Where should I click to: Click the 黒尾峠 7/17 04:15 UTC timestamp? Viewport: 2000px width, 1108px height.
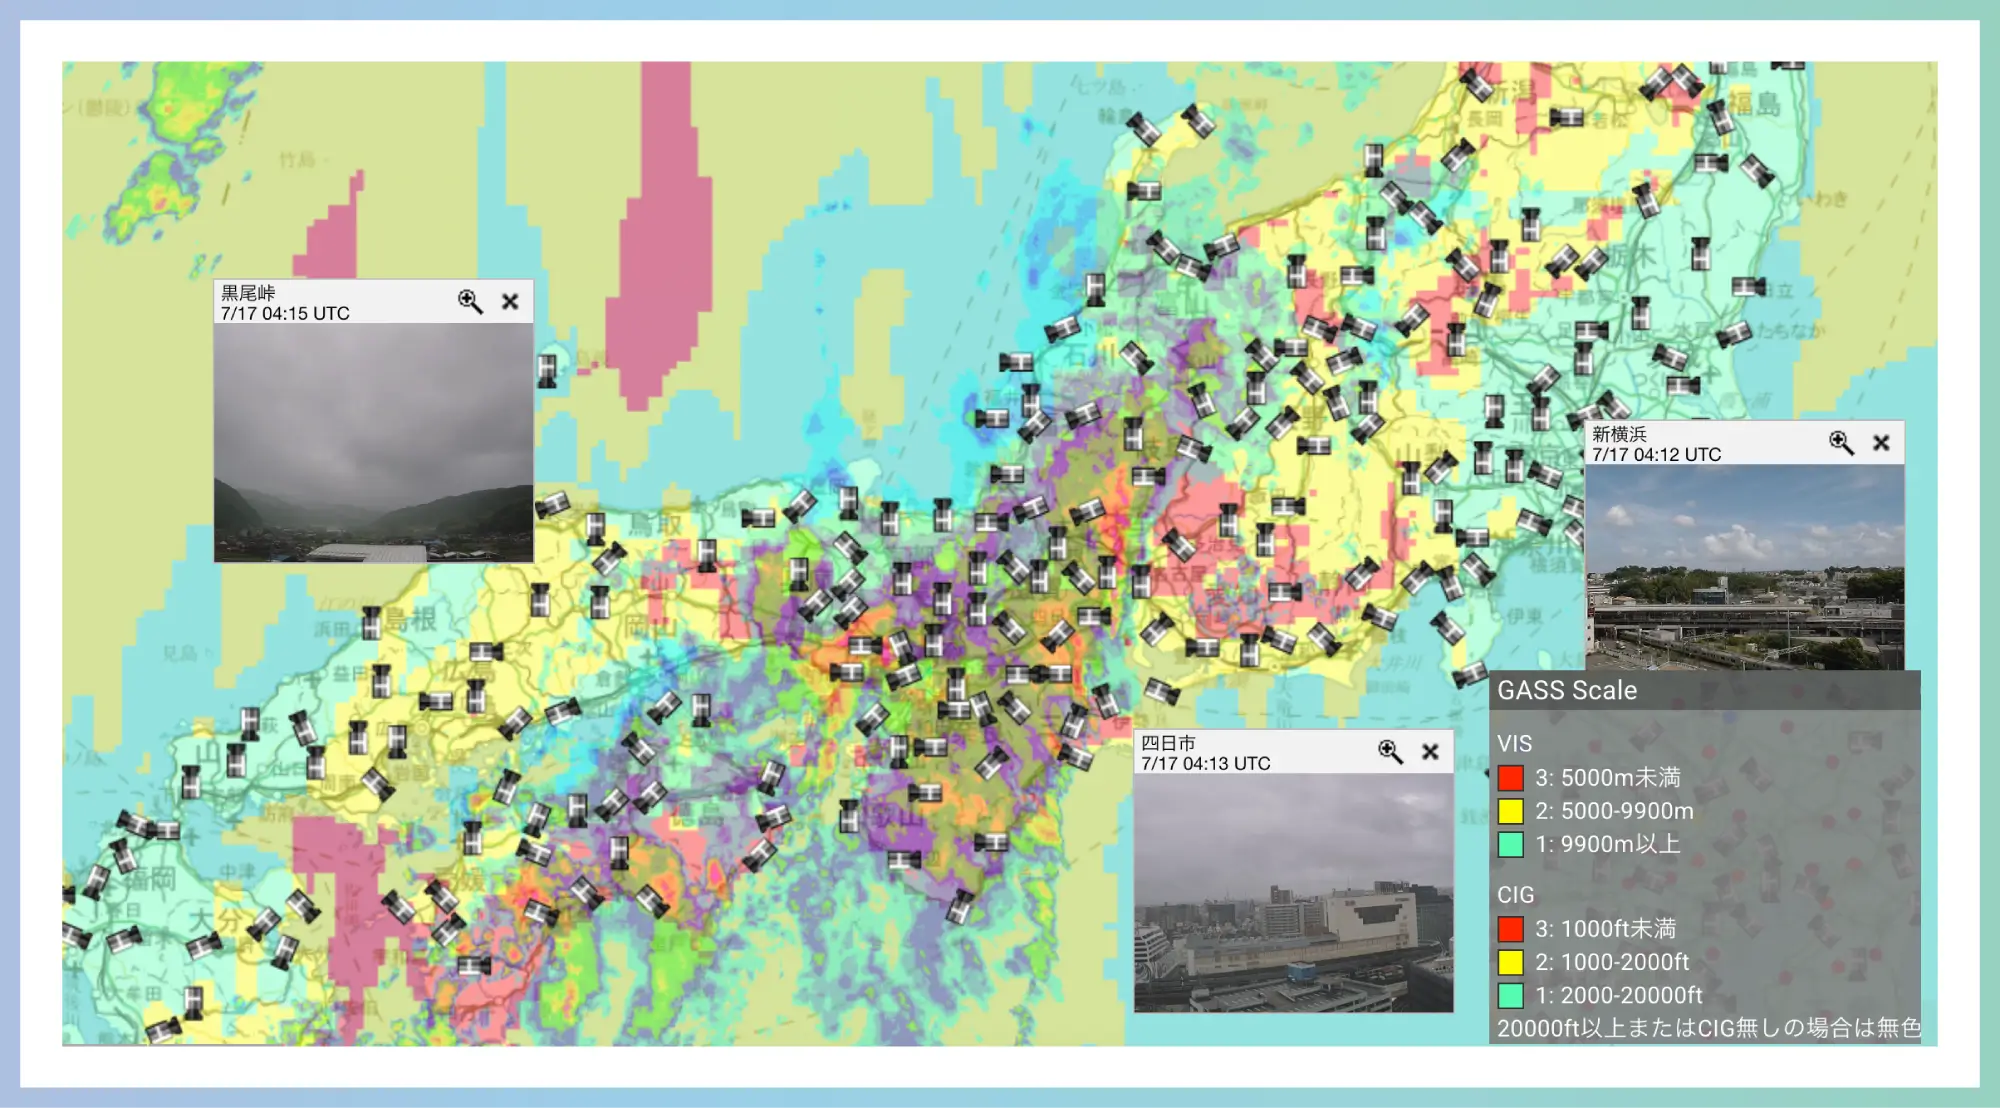click(x=285, y=313)
